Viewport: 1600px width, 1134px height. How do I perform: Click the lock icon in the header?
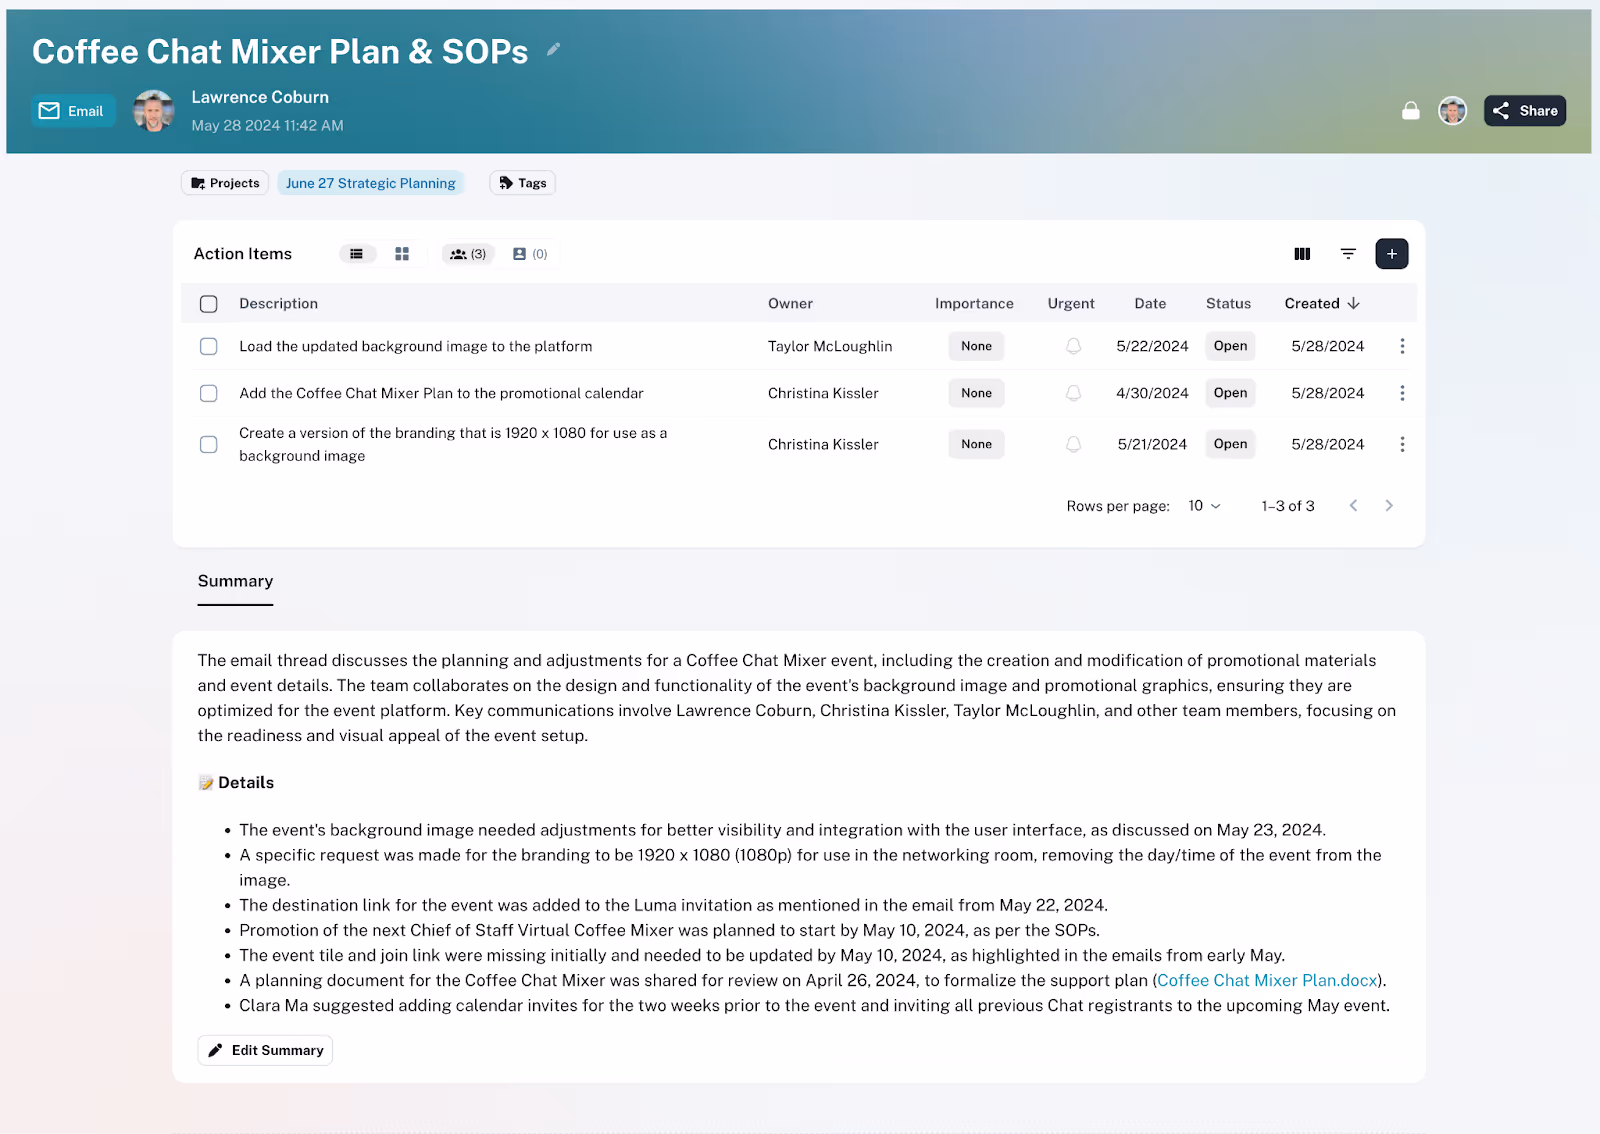(x=1410, y=111)
